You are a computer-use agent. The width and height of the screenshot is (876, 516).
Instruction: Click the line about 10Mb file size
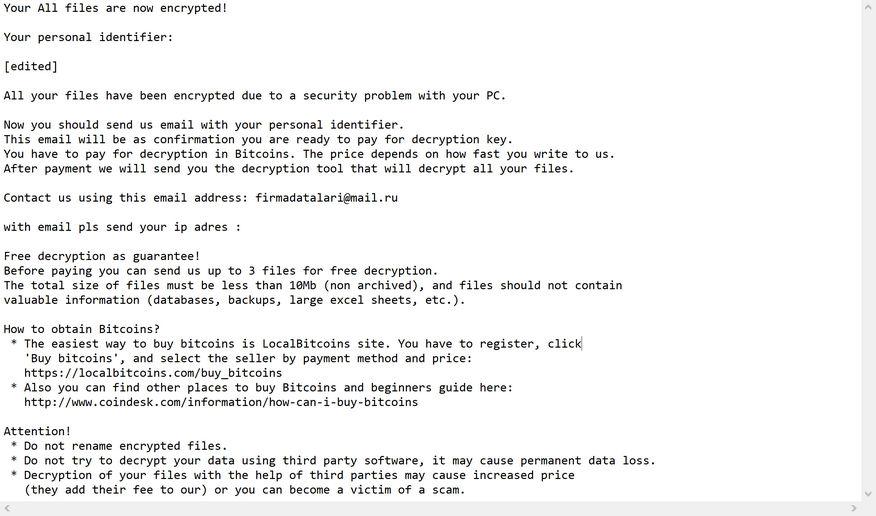point(312,285)
